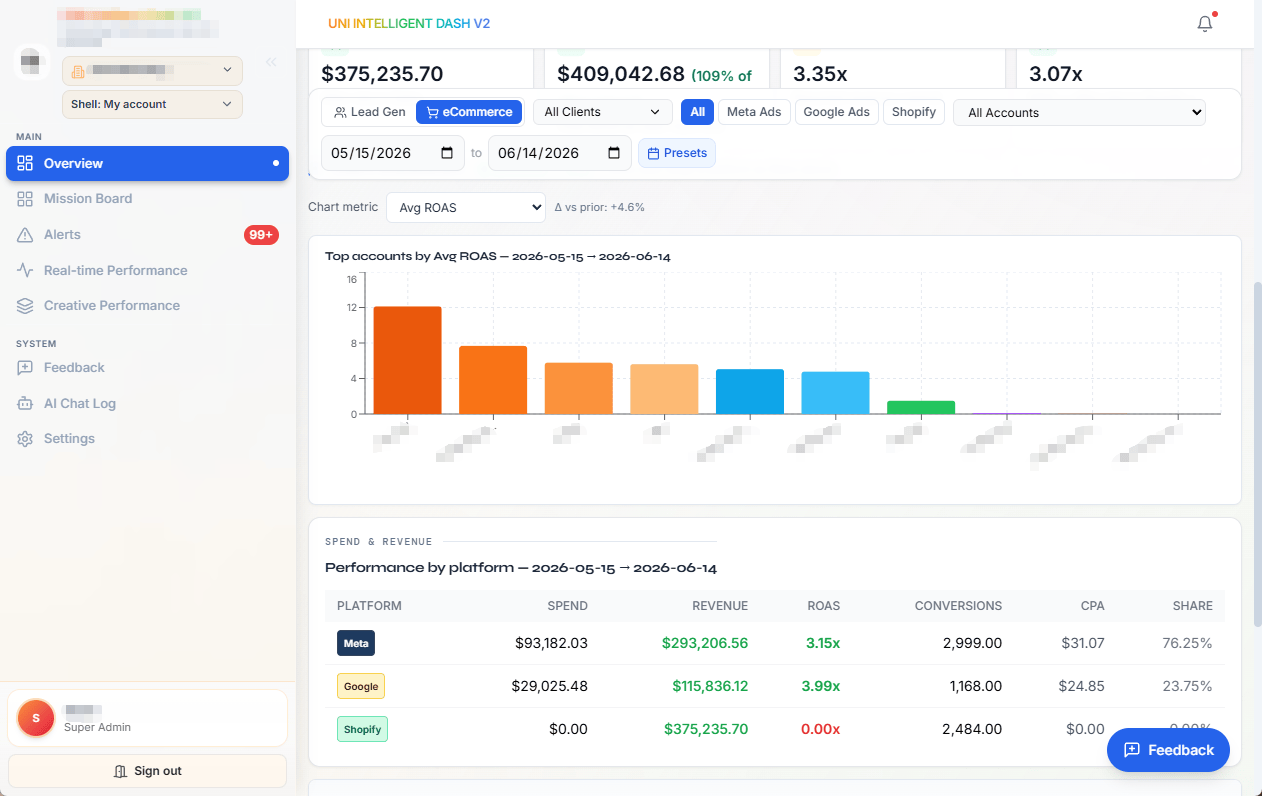Screen dimensions: 1262x796
Task: Click the ROAS column header
Action: (x=824, y=606)
